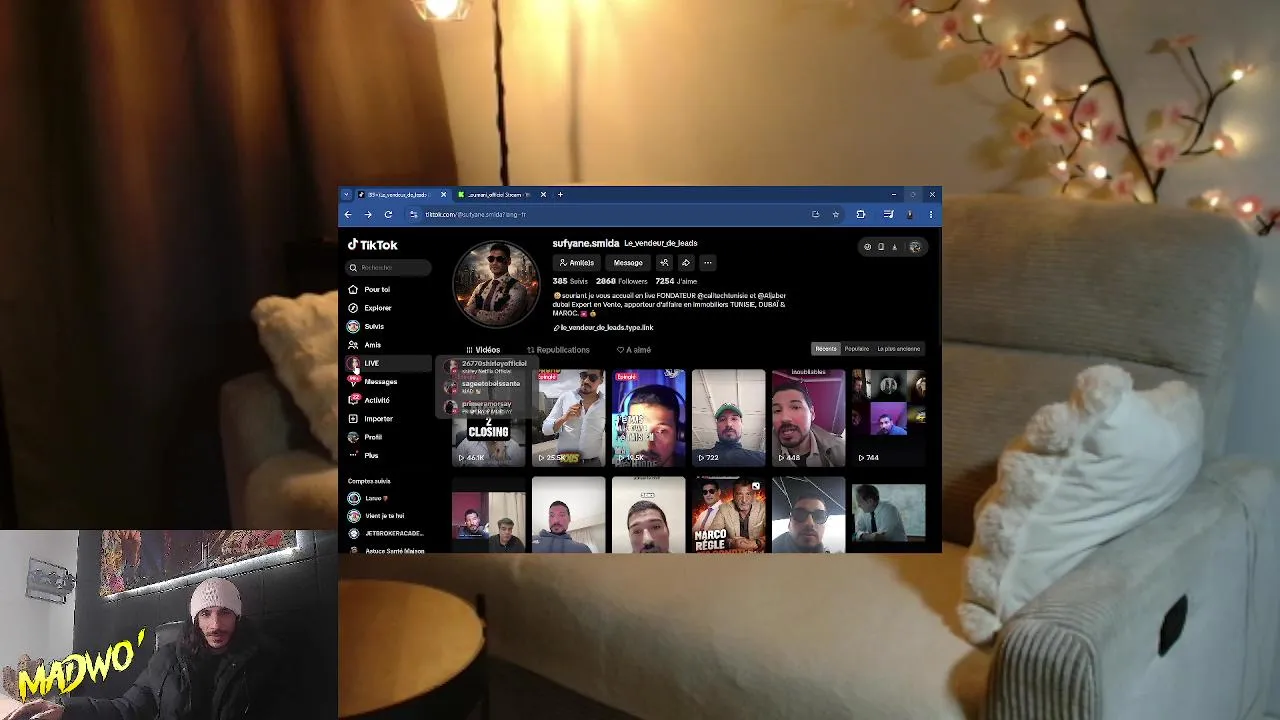The width and height of the screenshot is (1280, 720).
Task: Click the Message button on profile
Action: click(x=628, y=263)
